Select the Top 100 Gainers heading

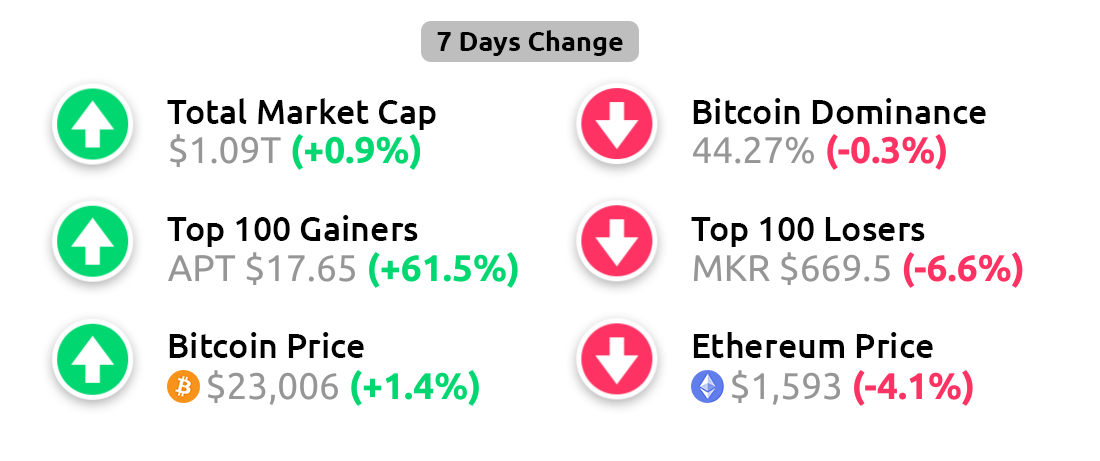293,229
